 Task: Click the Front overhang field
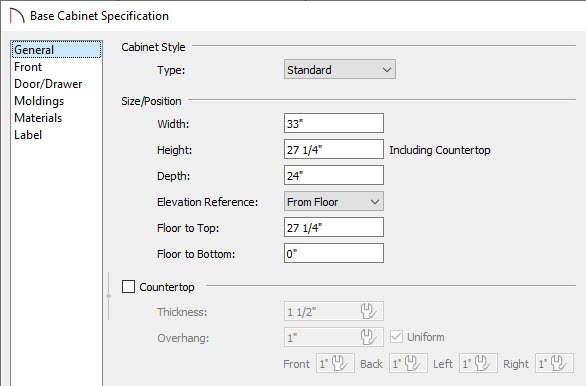point(335,363)
